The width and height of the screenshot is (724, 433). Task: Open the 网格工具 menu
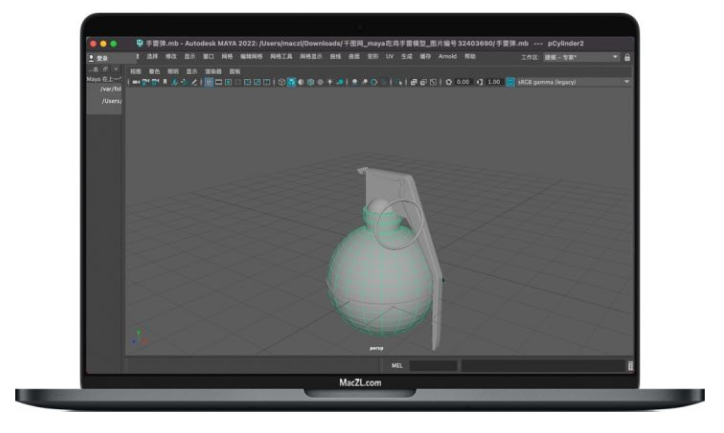(281, 56)
